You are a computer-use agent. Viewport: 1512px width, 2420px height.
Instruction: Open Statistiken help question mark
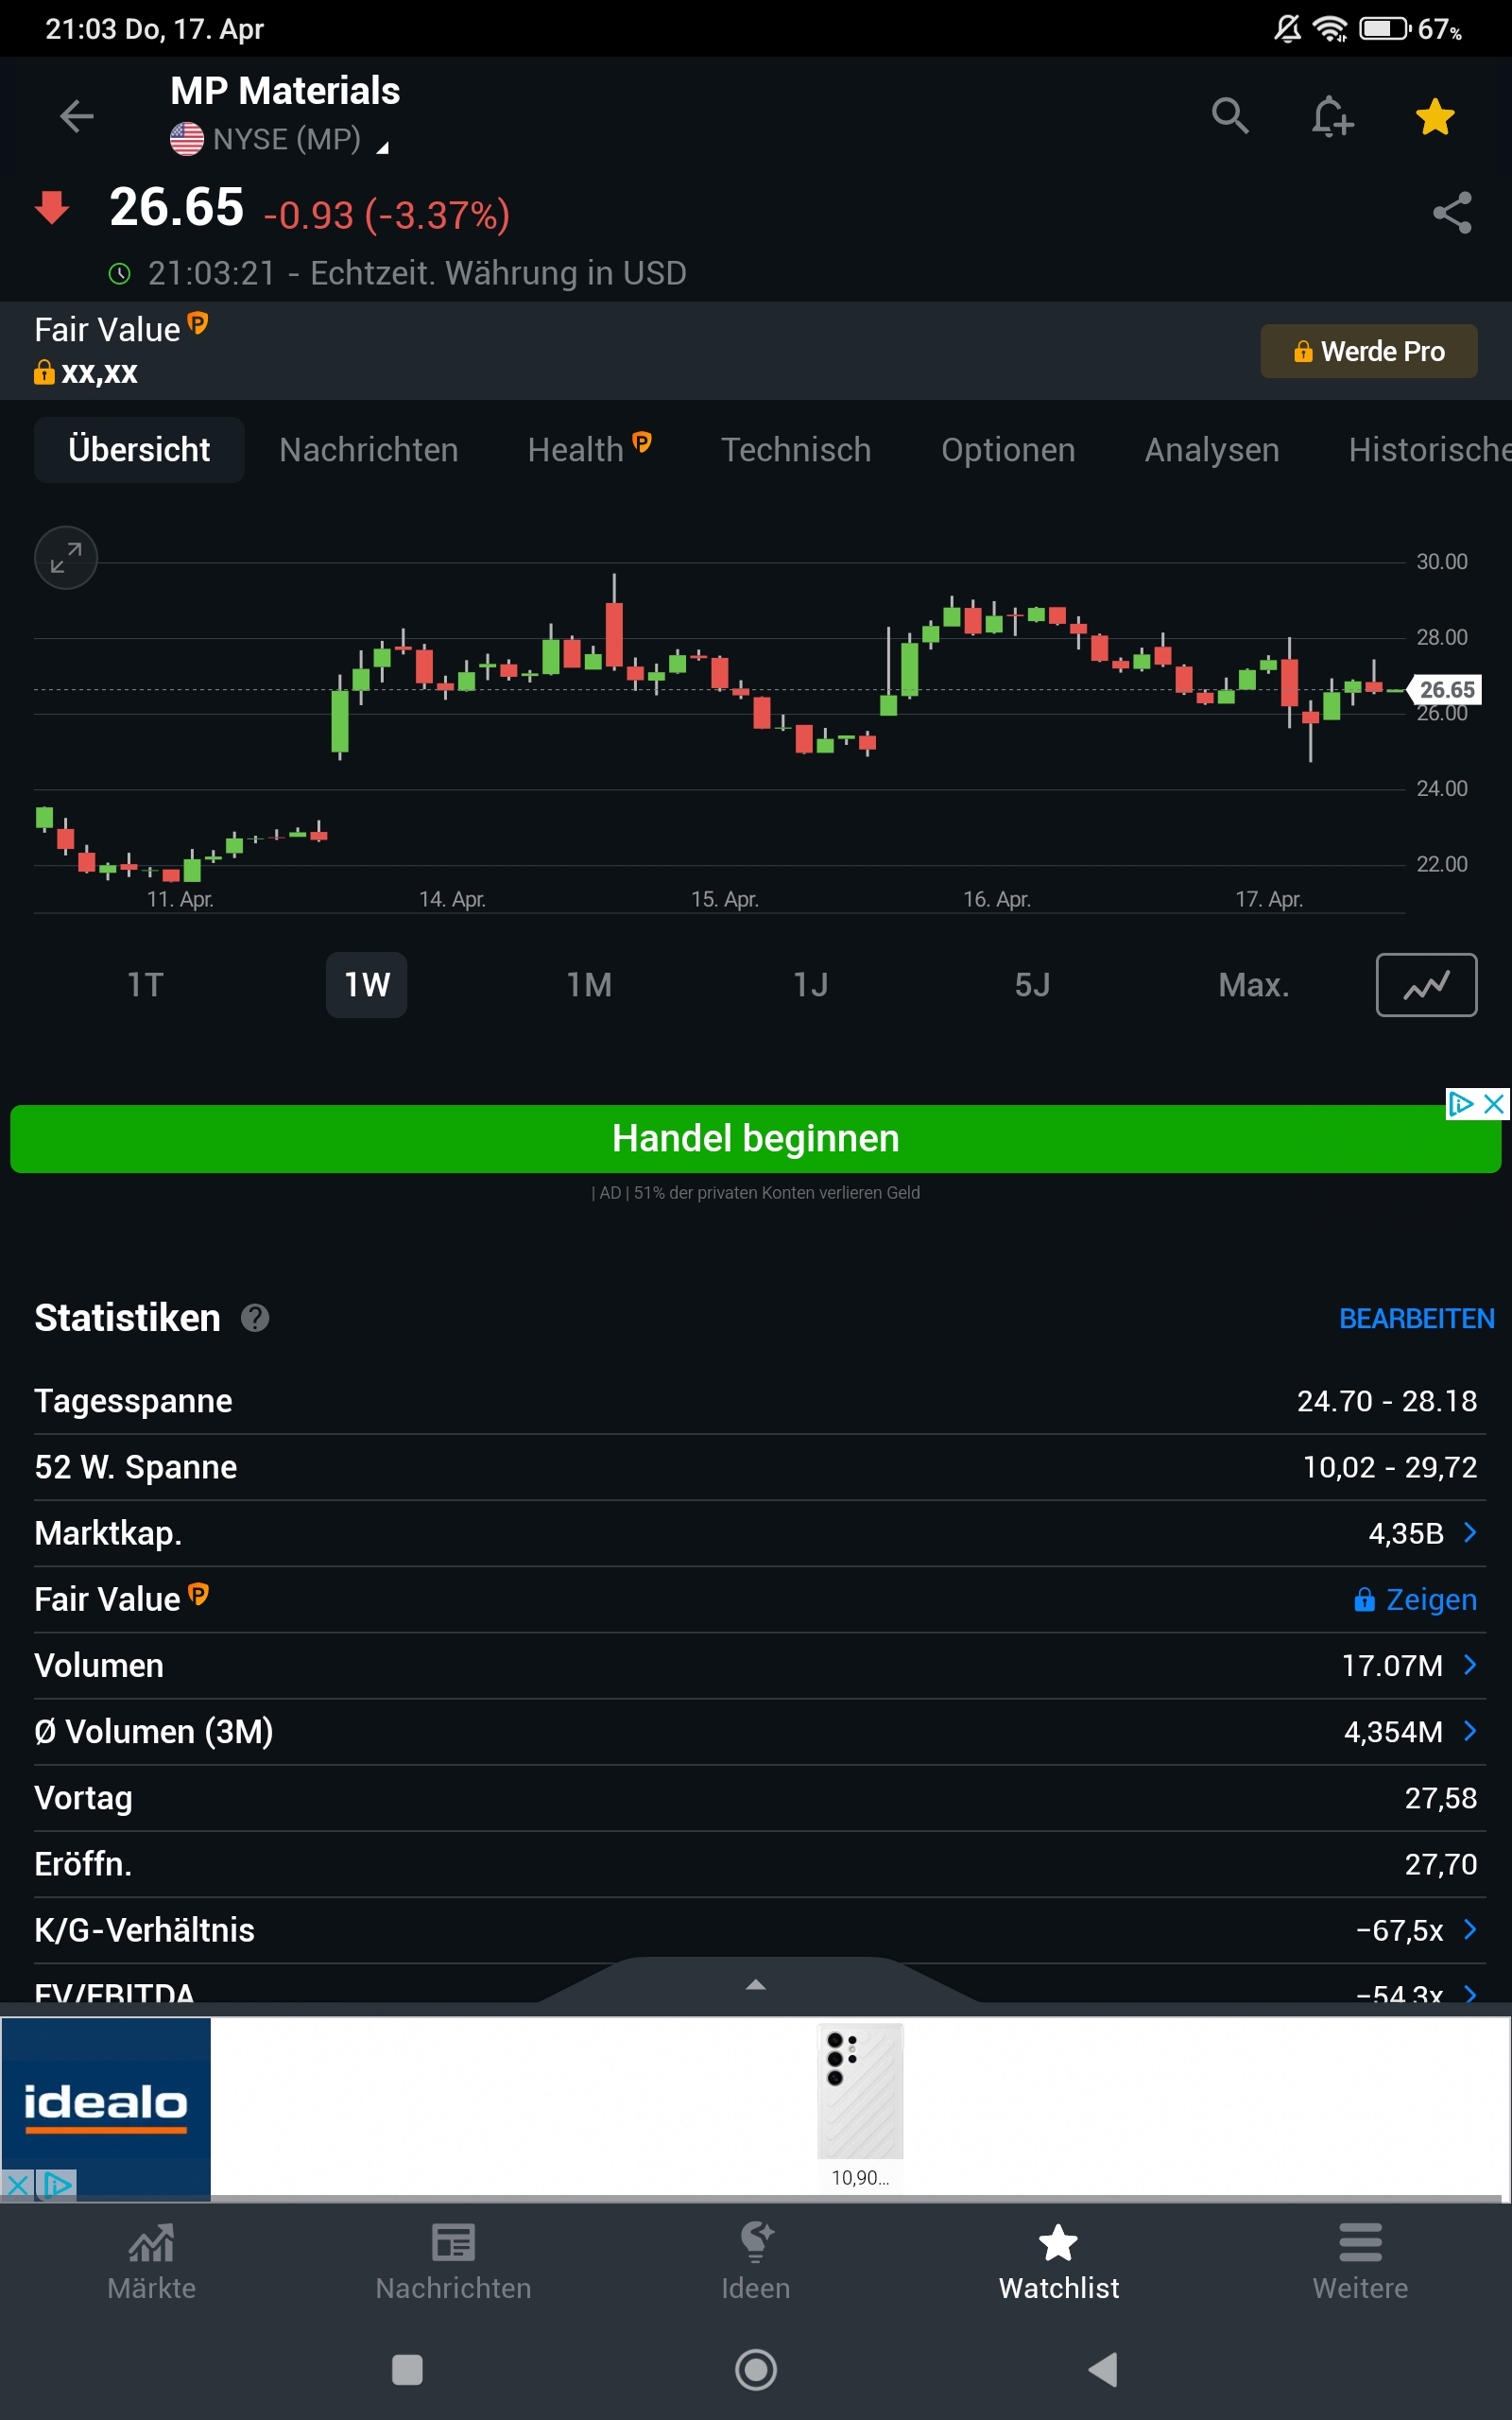coord(255,1318)
